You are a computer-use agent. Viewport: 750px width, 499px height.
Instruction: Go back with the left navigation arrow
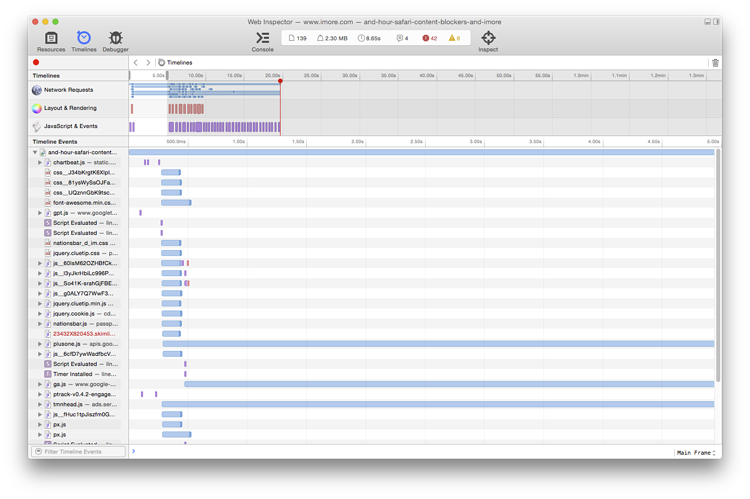(x=136, y=63)
